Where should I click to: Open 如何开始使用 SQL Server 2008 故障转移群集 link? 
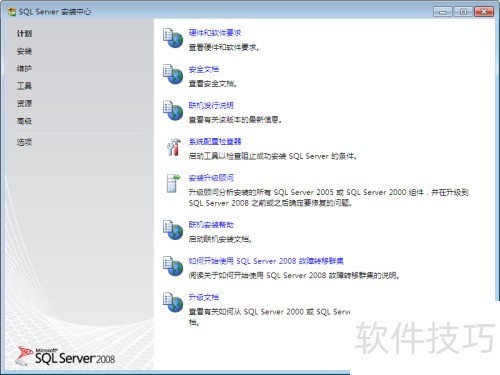266,261
